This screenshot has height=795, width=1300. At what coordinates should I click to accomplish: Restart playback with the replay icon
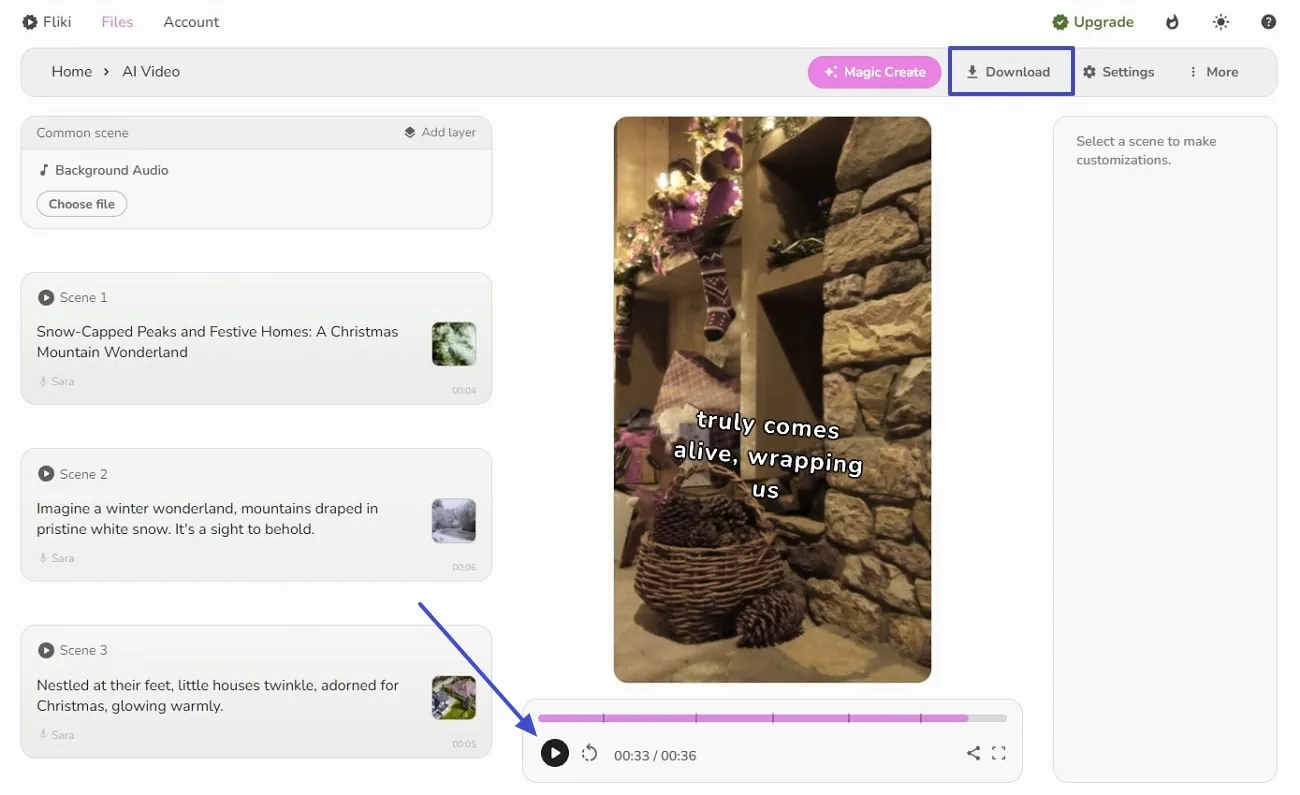[589, 753]
